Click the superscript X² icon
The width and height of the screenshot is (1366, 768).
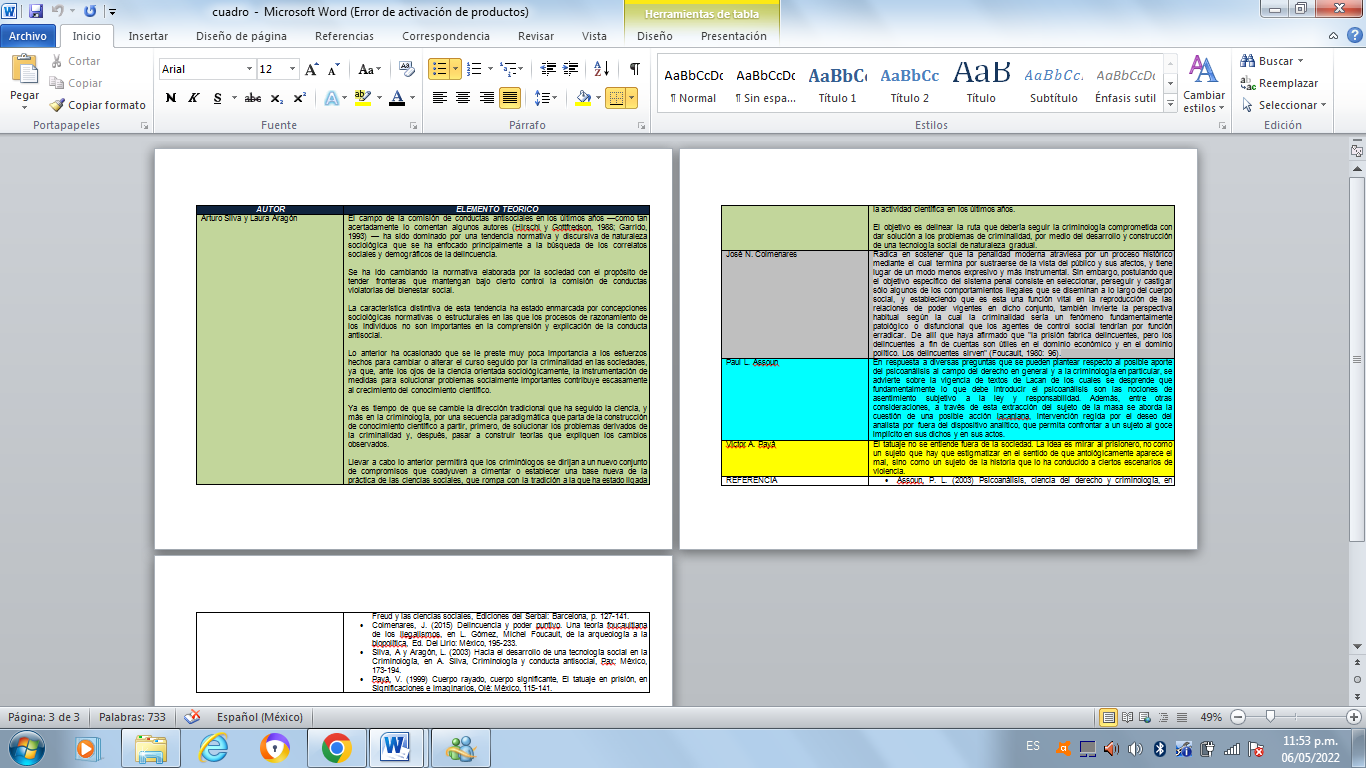point(300,98)
